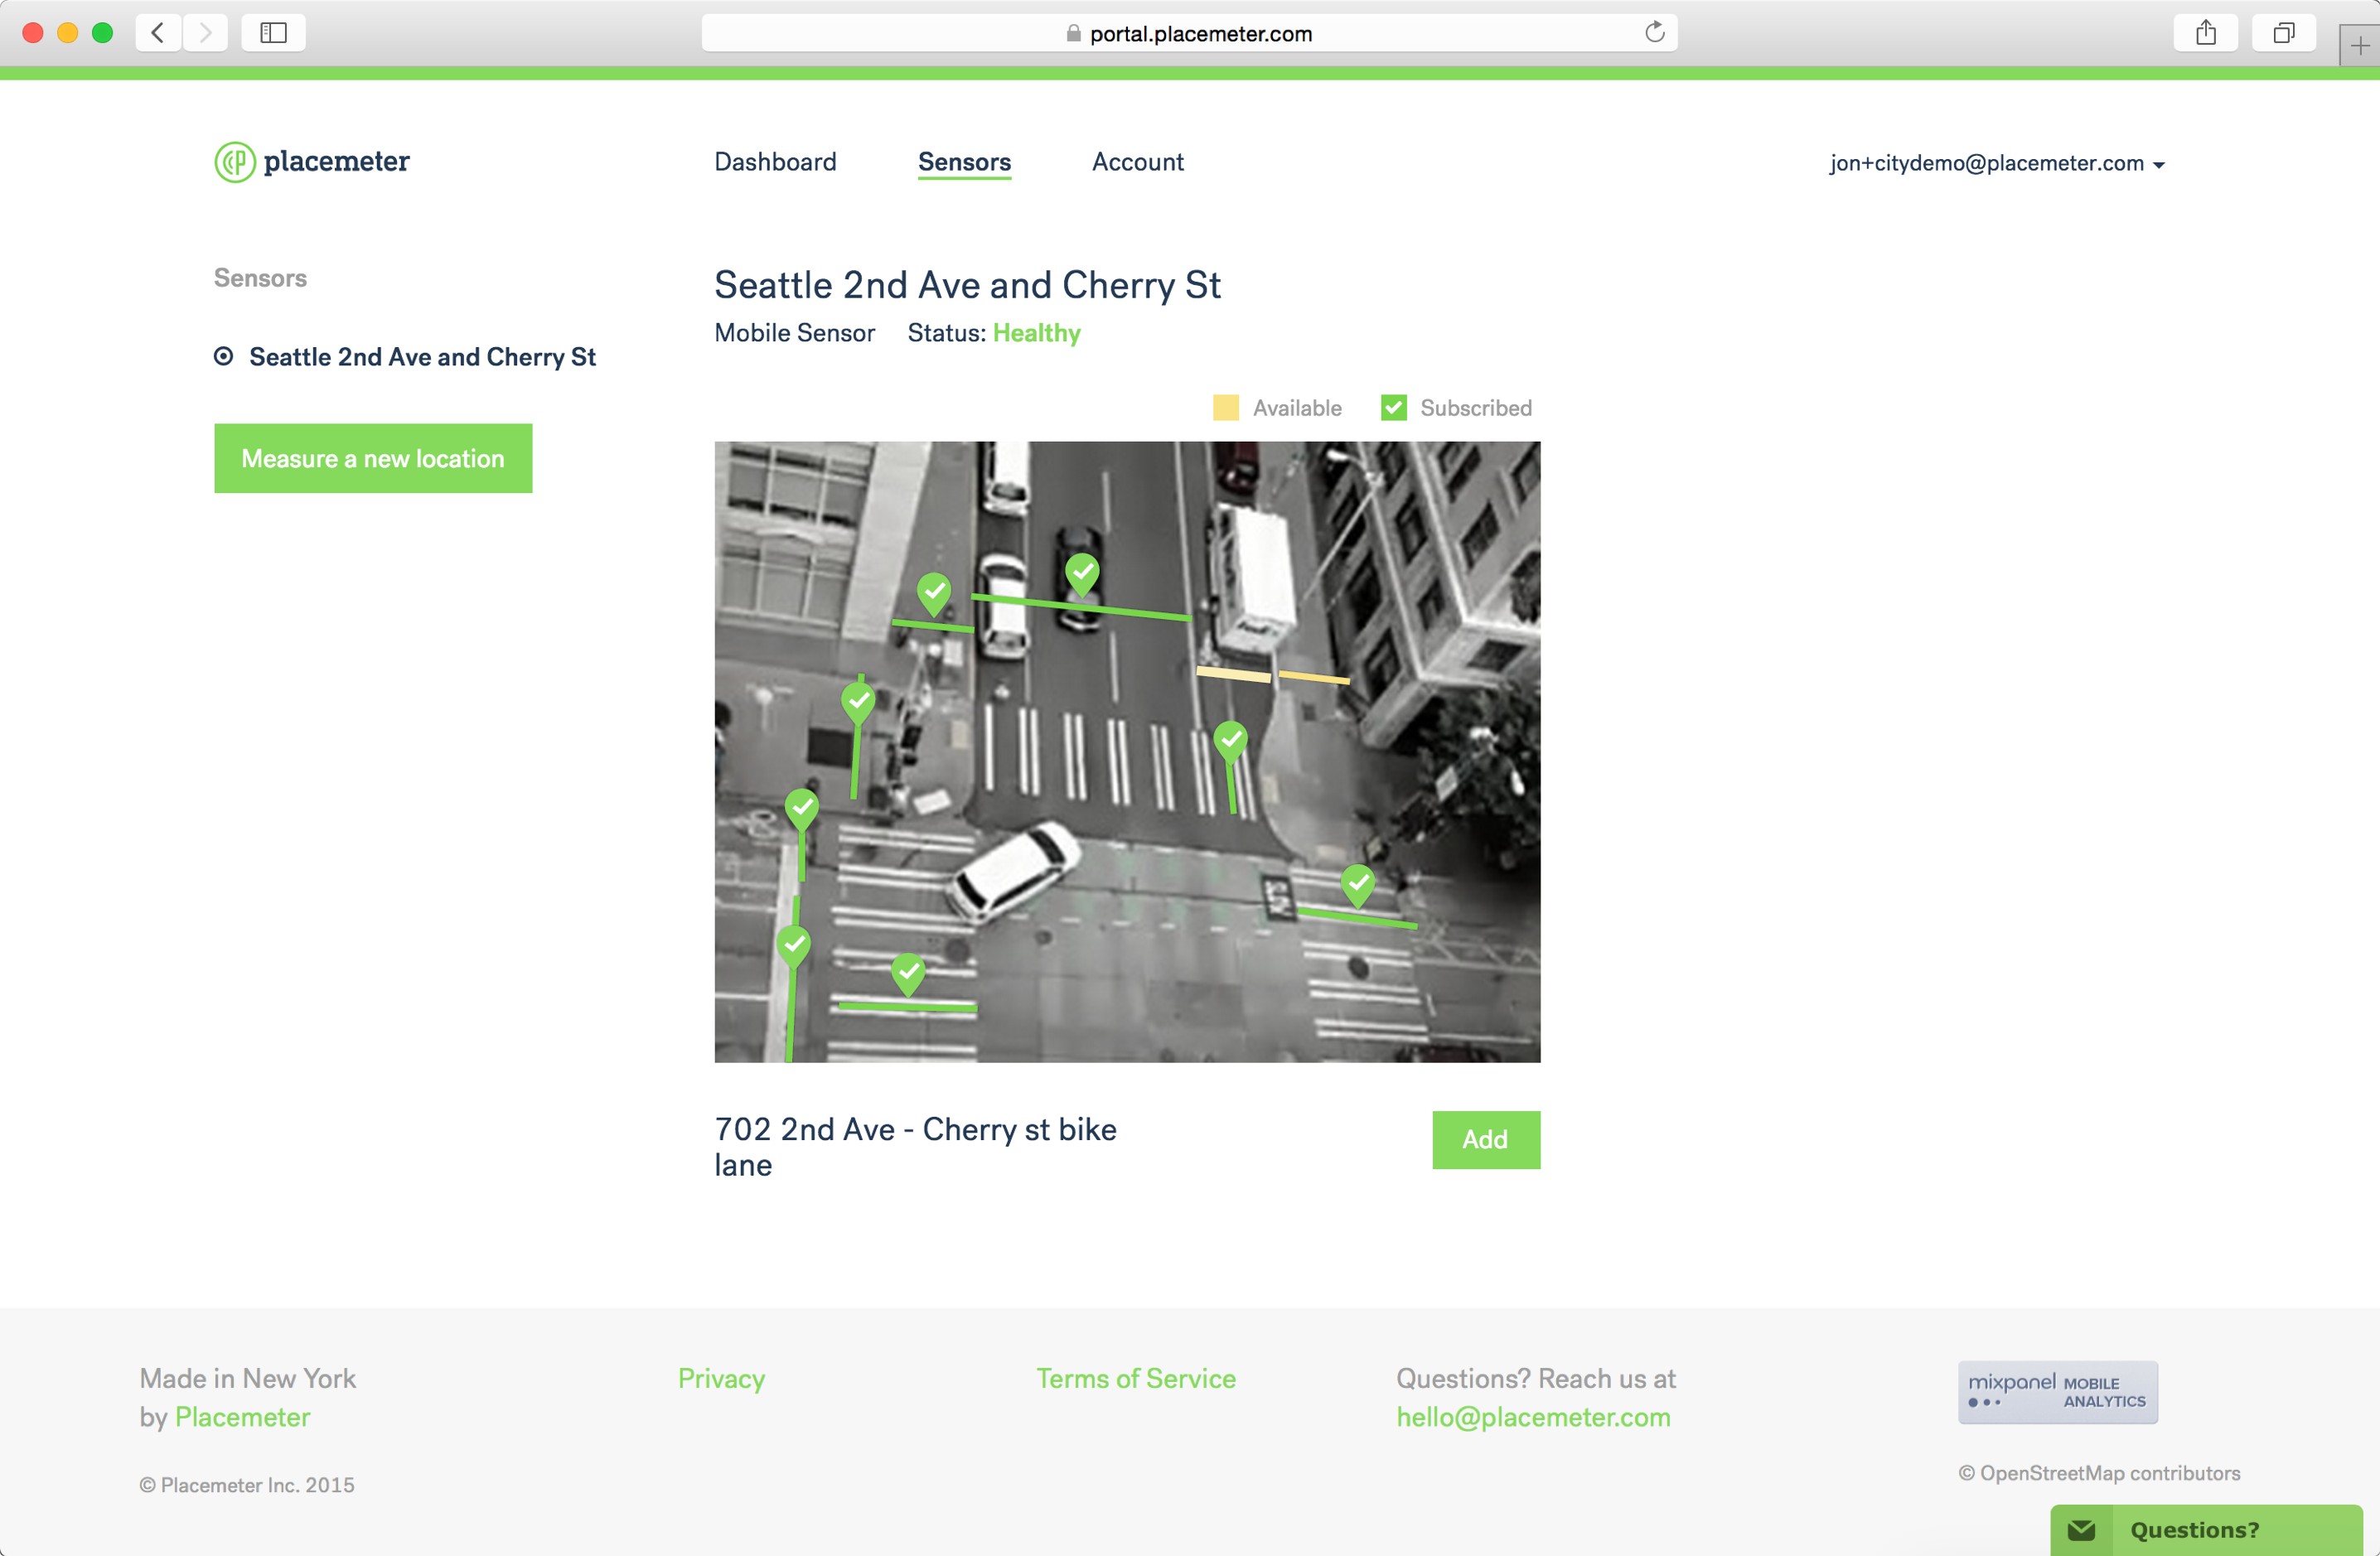Image resolution: width=2380 pixels, height=1556 pixels.
Task: Click the yellow Available legend swatch
Action: click(1225, 408)
